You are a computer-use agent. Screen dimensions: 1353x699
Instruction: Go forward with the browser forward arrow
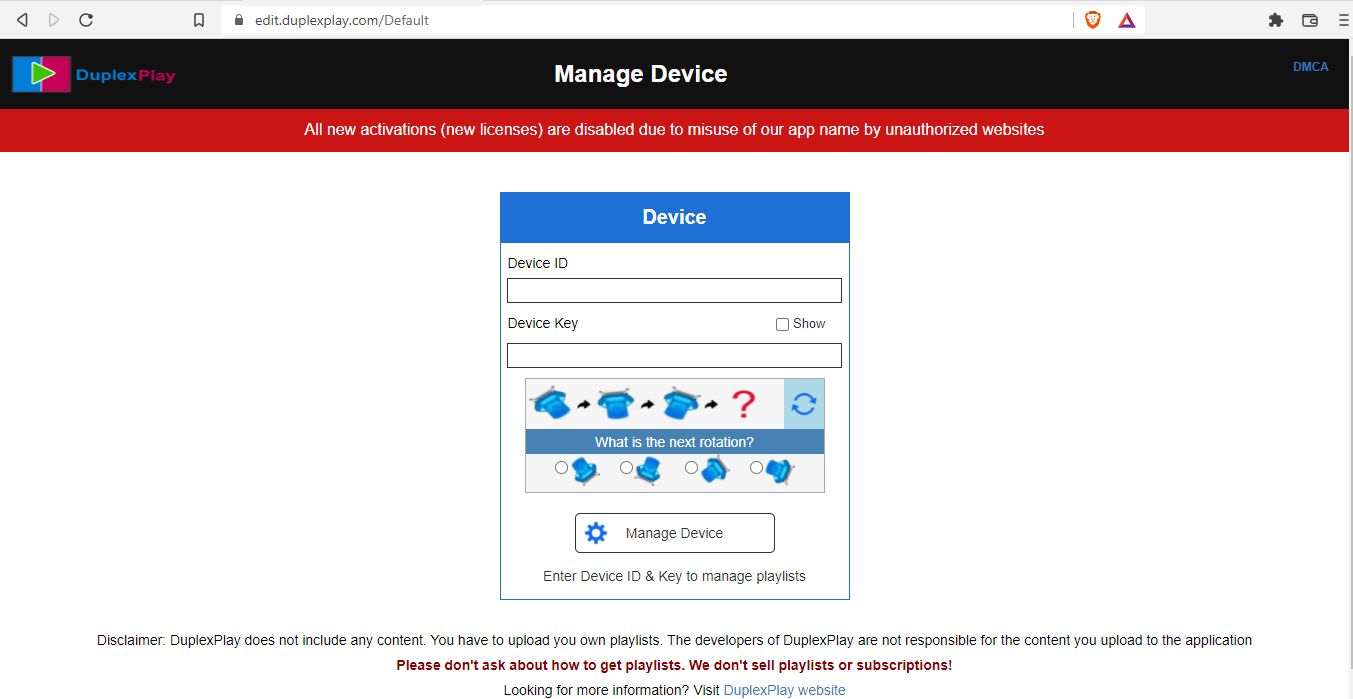(54, 20)
